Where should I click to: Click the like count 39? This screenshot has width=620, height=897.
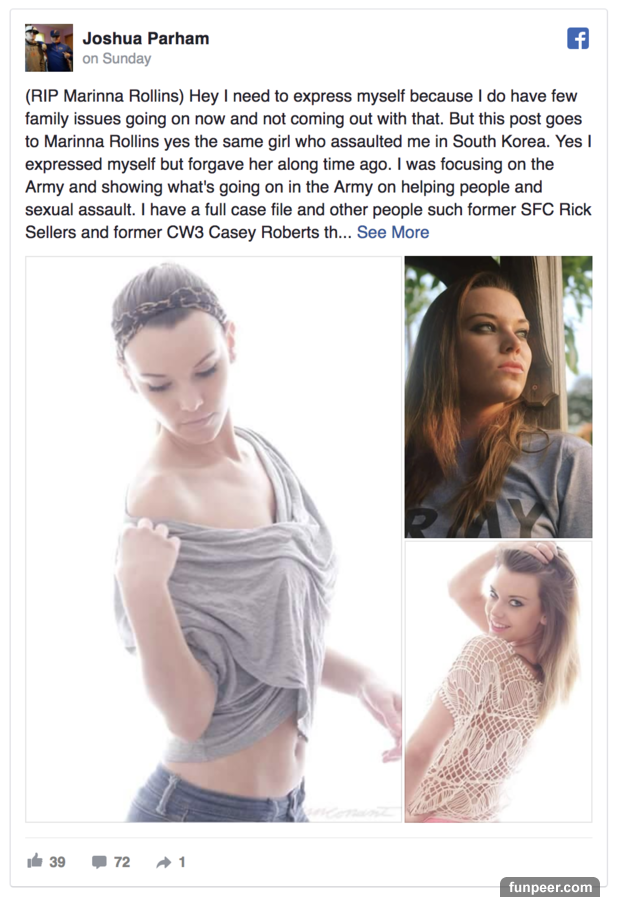point(57,862)
